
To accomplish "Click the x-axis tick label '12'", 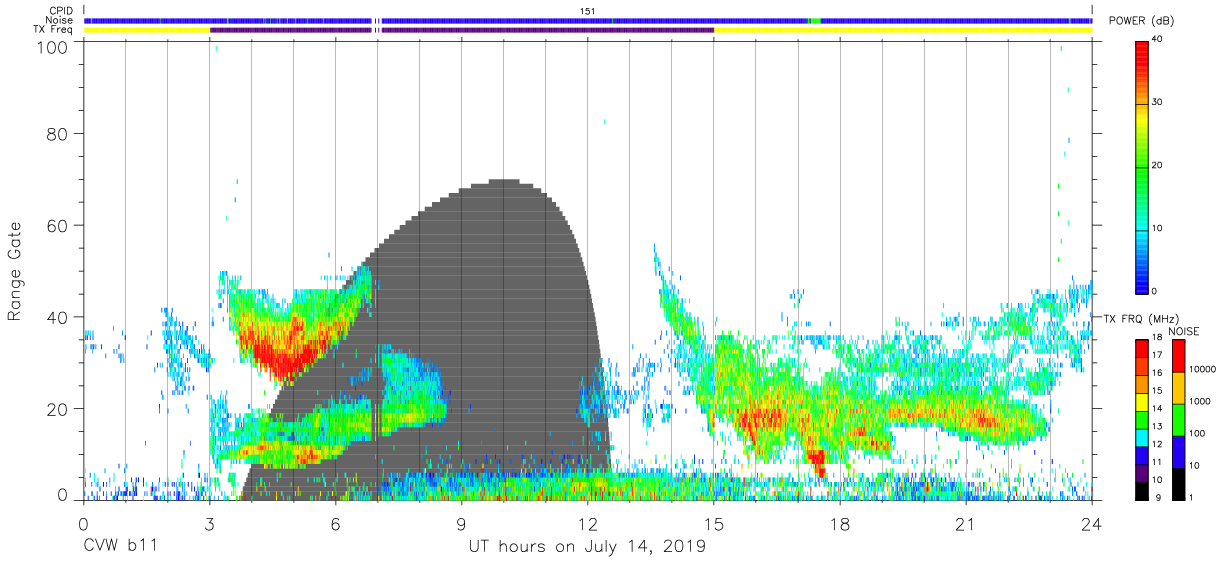I will (x=588, y=523).
